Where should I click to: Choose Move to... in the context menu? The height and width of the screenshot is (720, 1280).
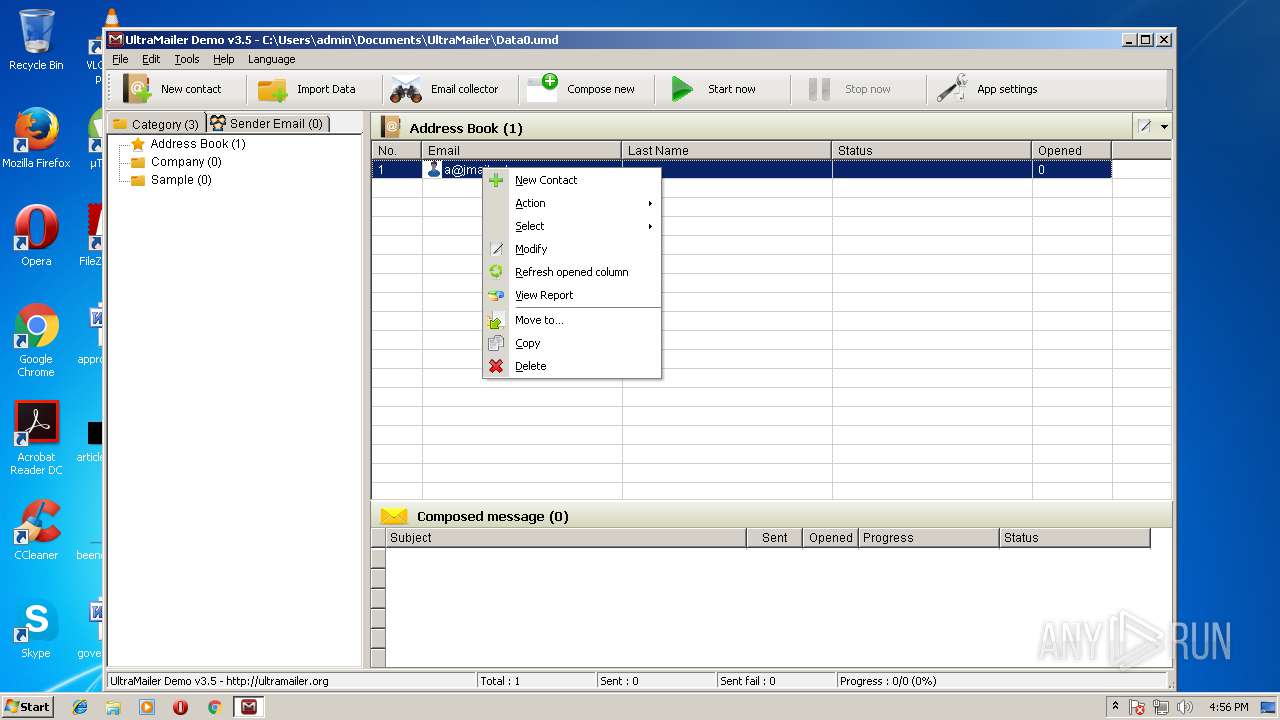[x=571, y=320]
